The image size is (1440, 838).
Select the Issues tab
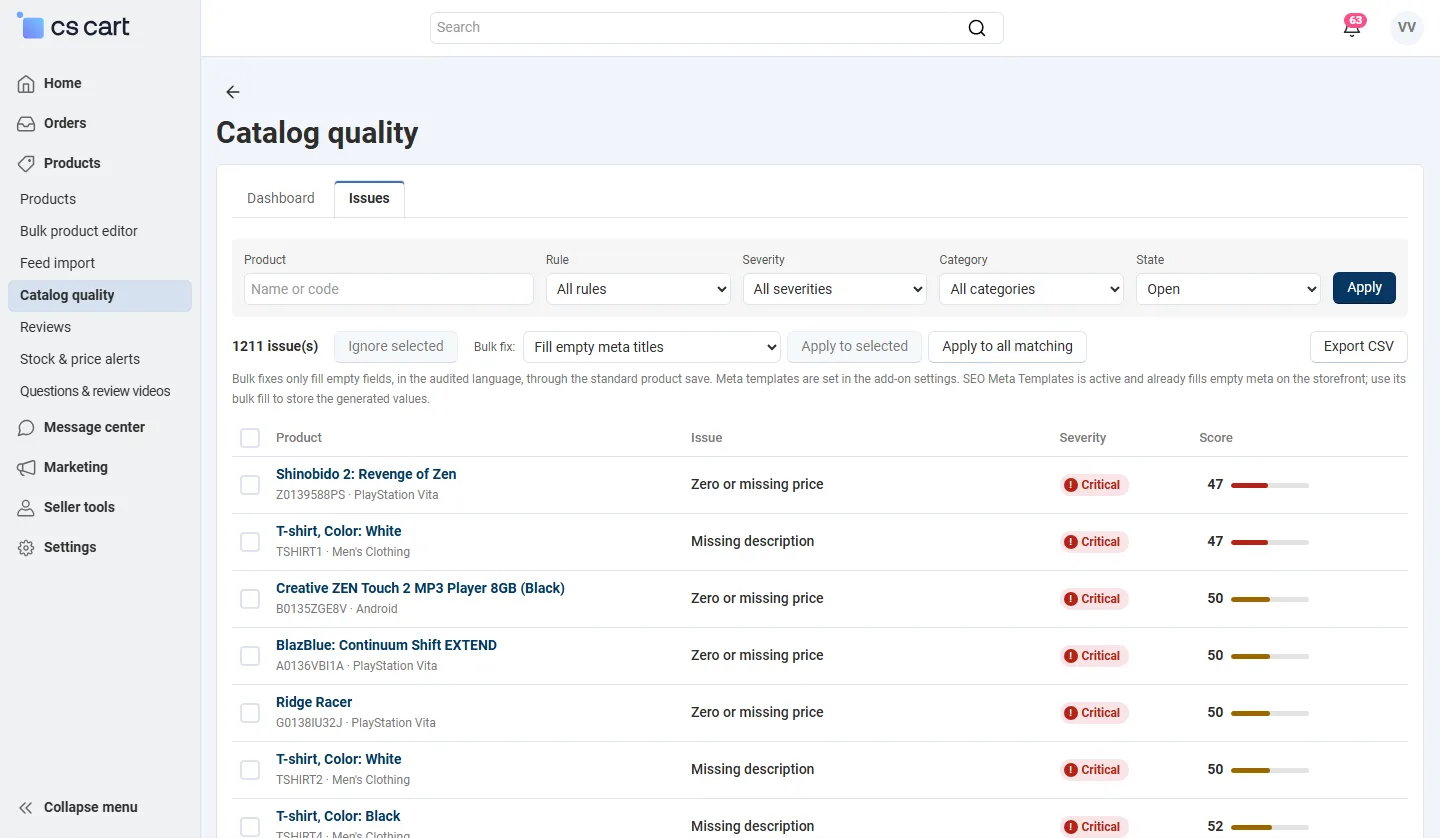click(369, 198)
